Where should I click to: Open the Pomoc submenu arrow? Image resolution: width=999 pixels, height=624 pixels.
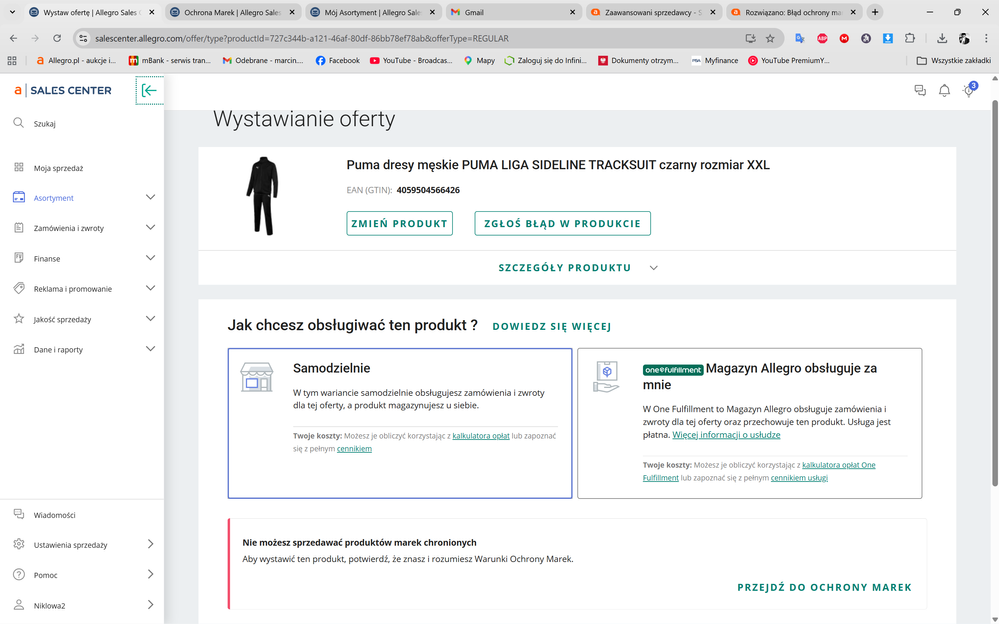click(x=150, y=574)
